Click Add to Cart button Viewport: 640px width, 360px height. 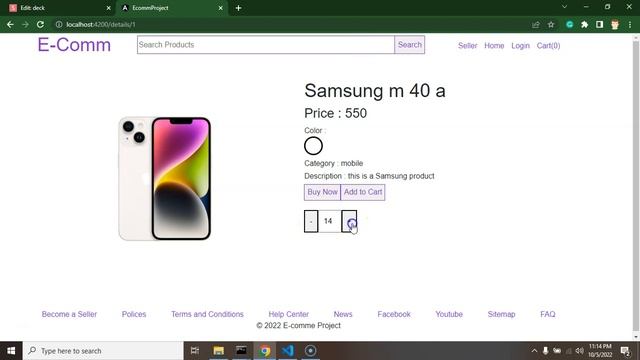363,192
